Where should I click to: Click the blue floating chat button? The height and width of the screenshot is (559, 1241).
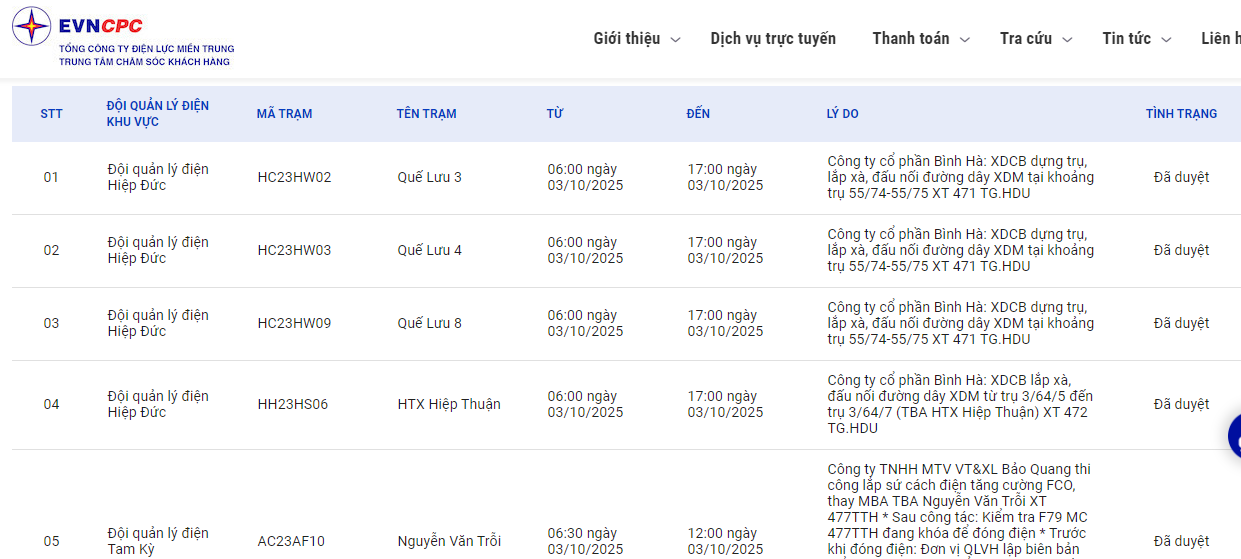[x=1235, y=437]
